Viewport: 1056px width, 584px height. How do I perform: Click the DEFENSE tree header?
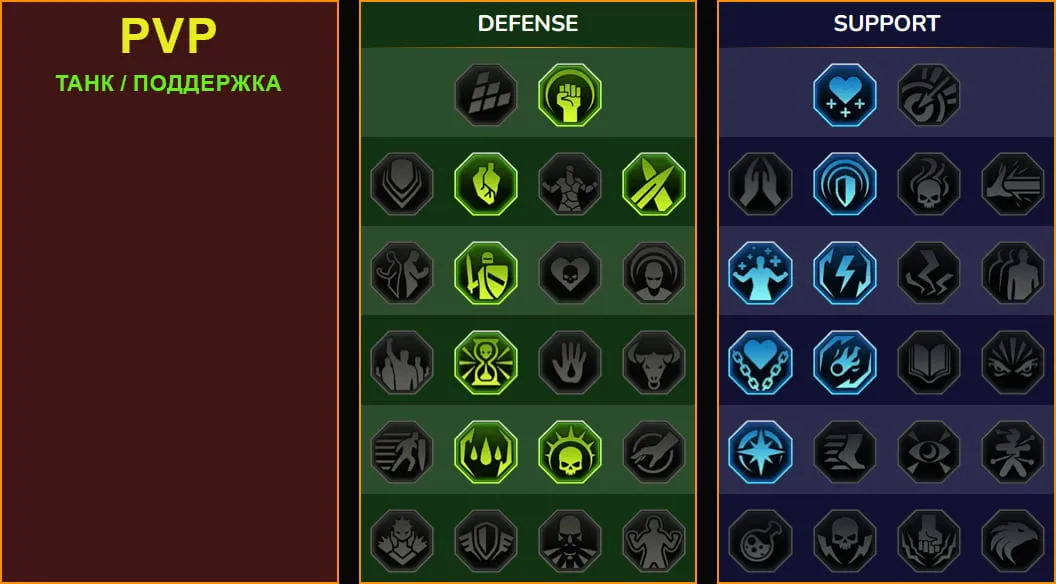pos(528,24)
